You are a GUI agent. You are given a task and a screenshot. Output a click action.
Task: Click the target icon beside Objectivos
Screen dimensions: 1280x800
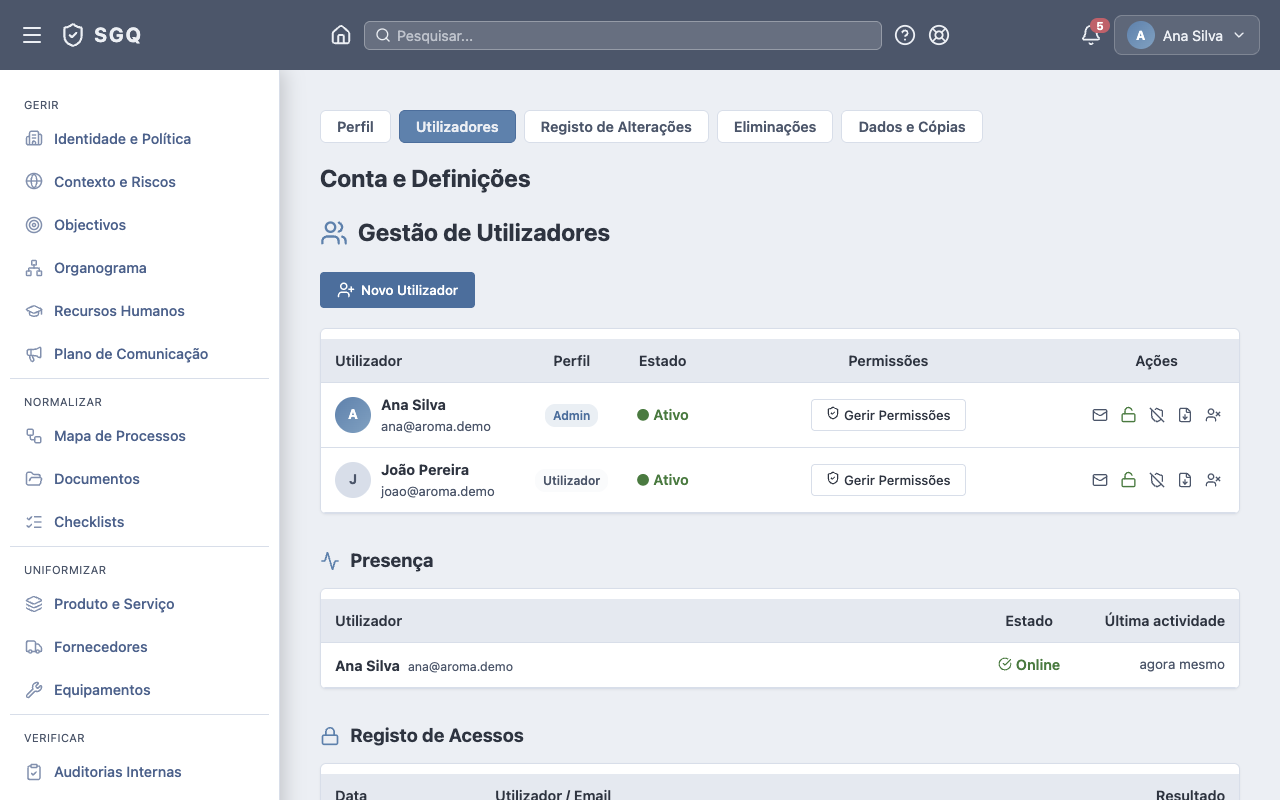click(x=34, y=224)
